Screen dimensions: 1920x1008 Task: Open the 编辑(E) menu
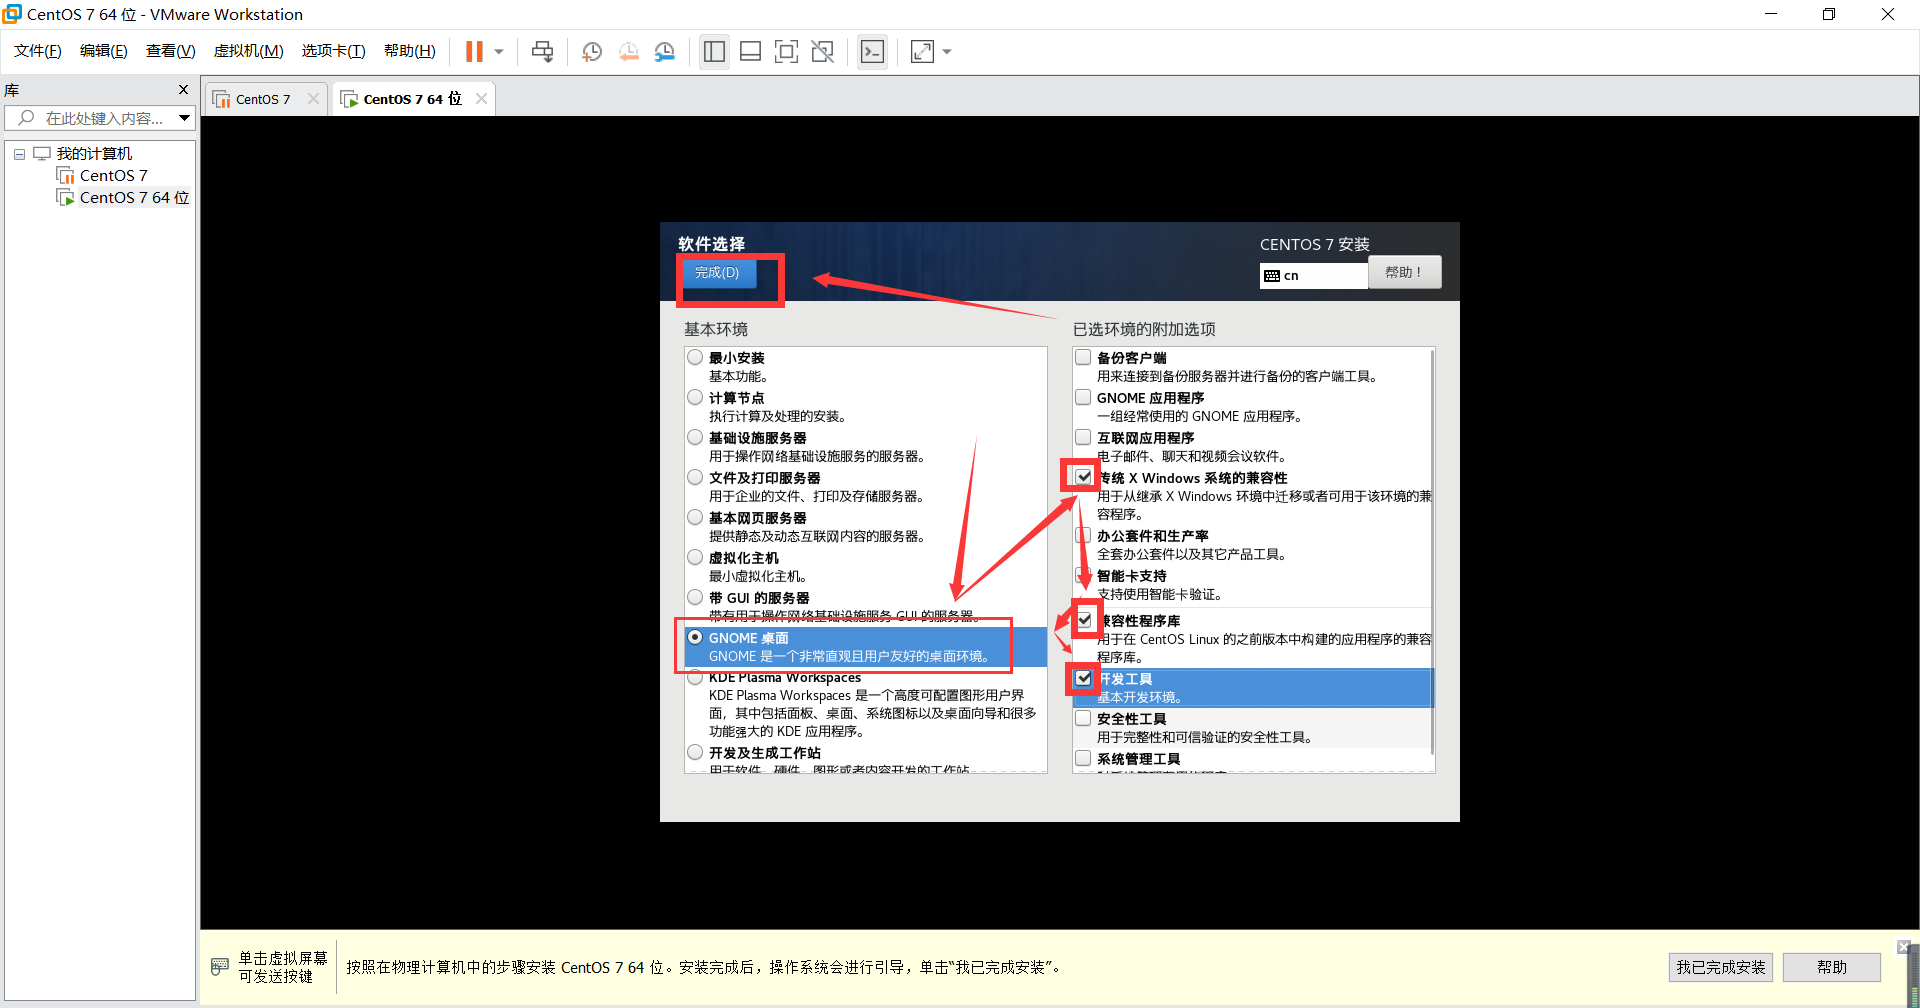104,51
